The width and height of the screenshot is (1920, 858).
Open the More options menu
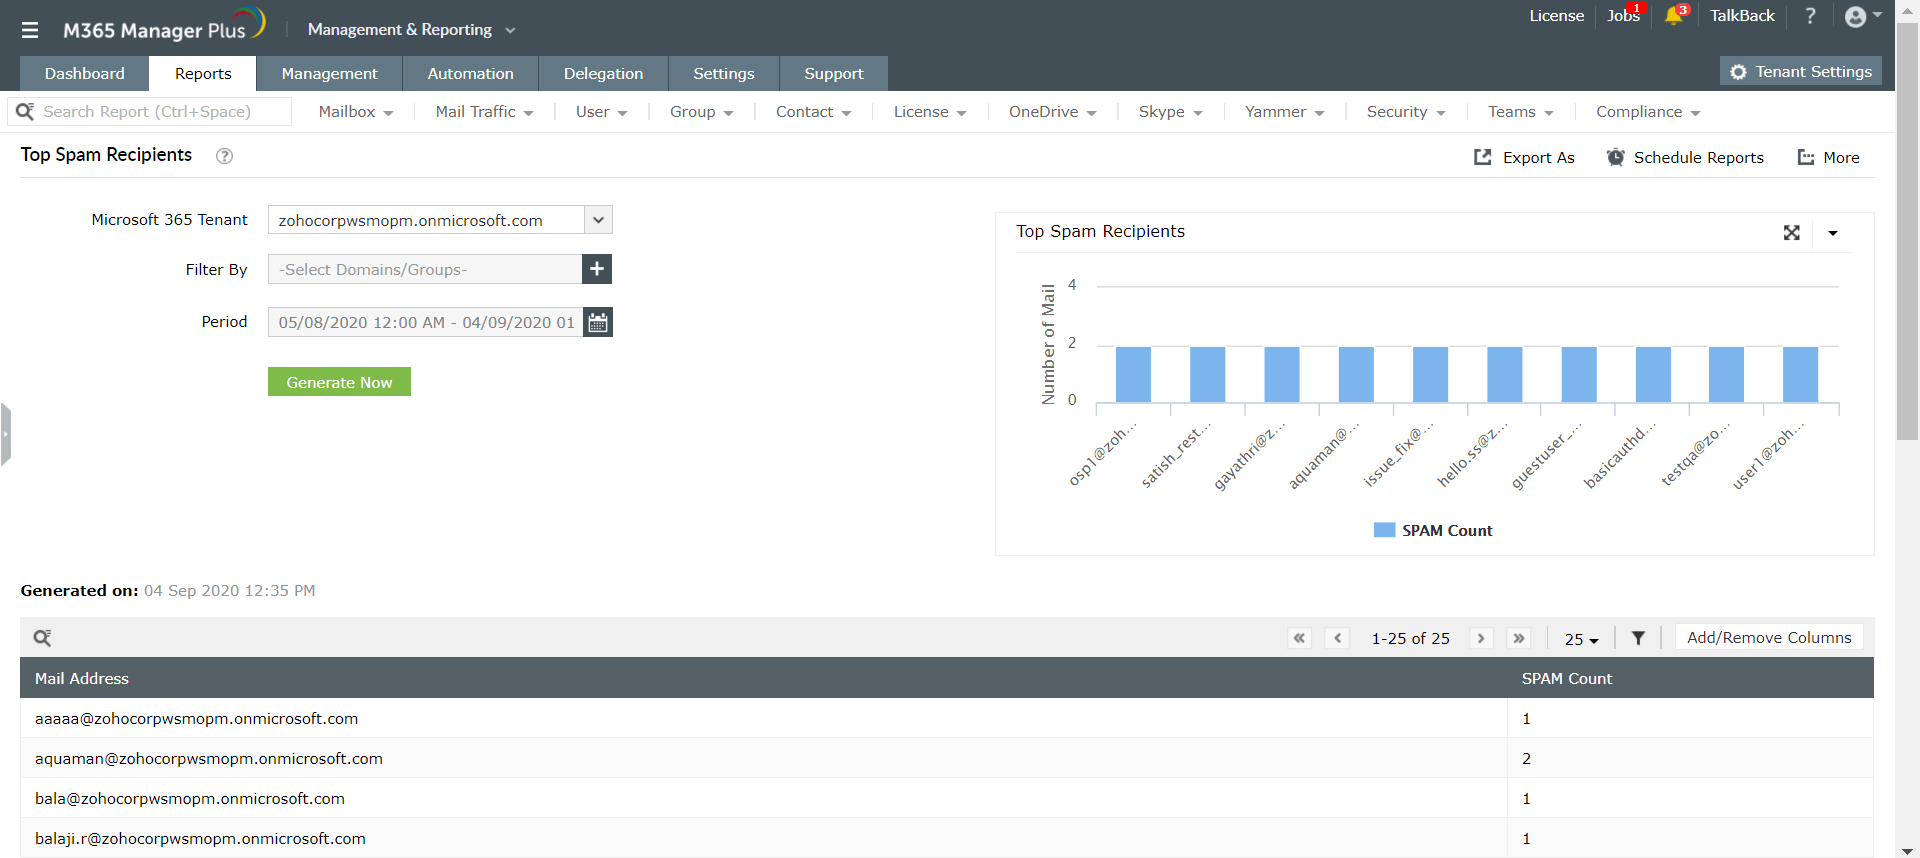pyautogui.click(x=1828, y=157)
